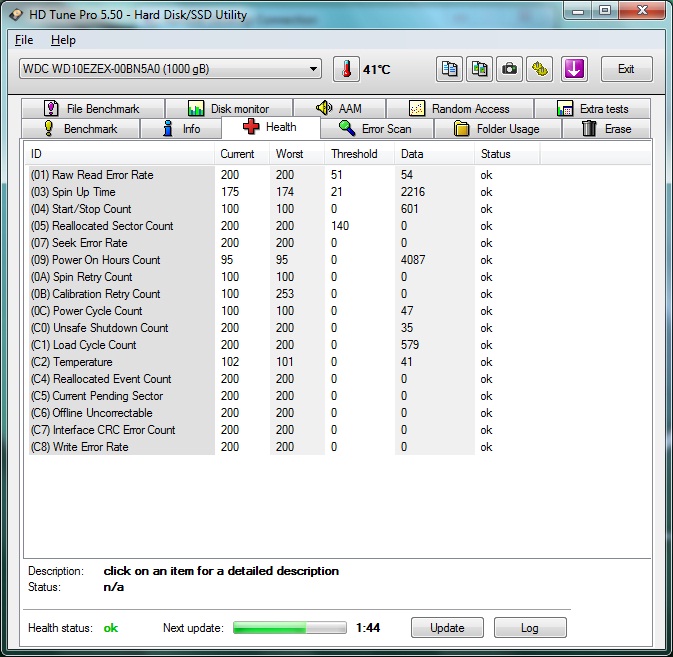Click the Threshold value 140
Image resolution: width=673 pixels, height=657 pixels.
[x=340, y=226]
